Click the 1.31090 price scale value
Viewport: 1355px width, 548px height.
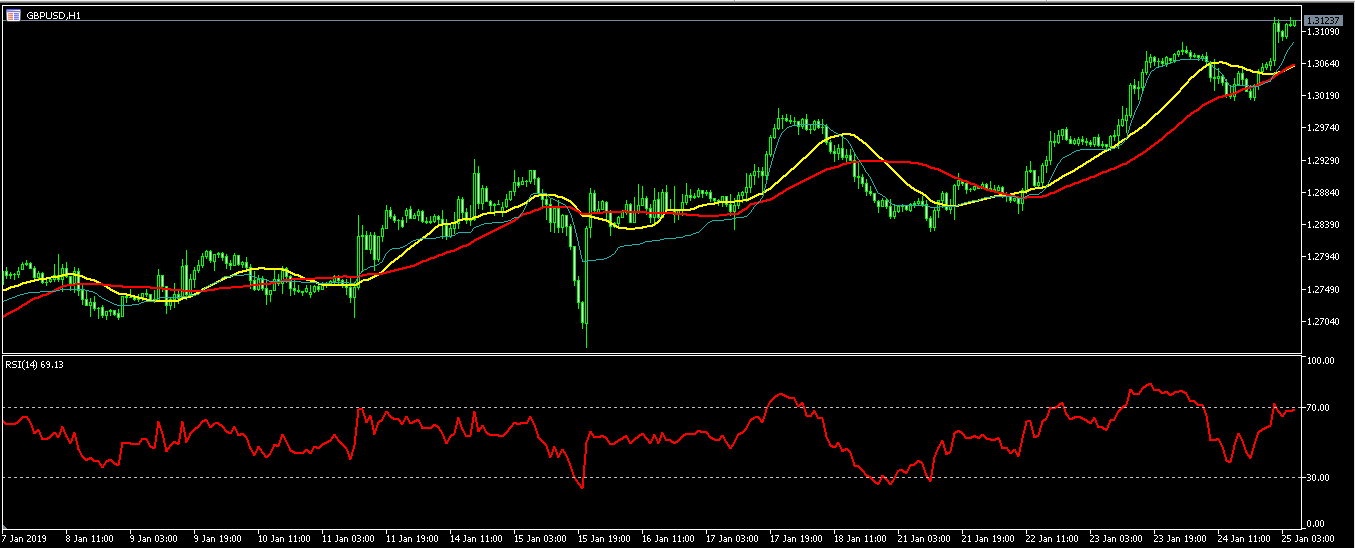click(x=1322, y=32)
